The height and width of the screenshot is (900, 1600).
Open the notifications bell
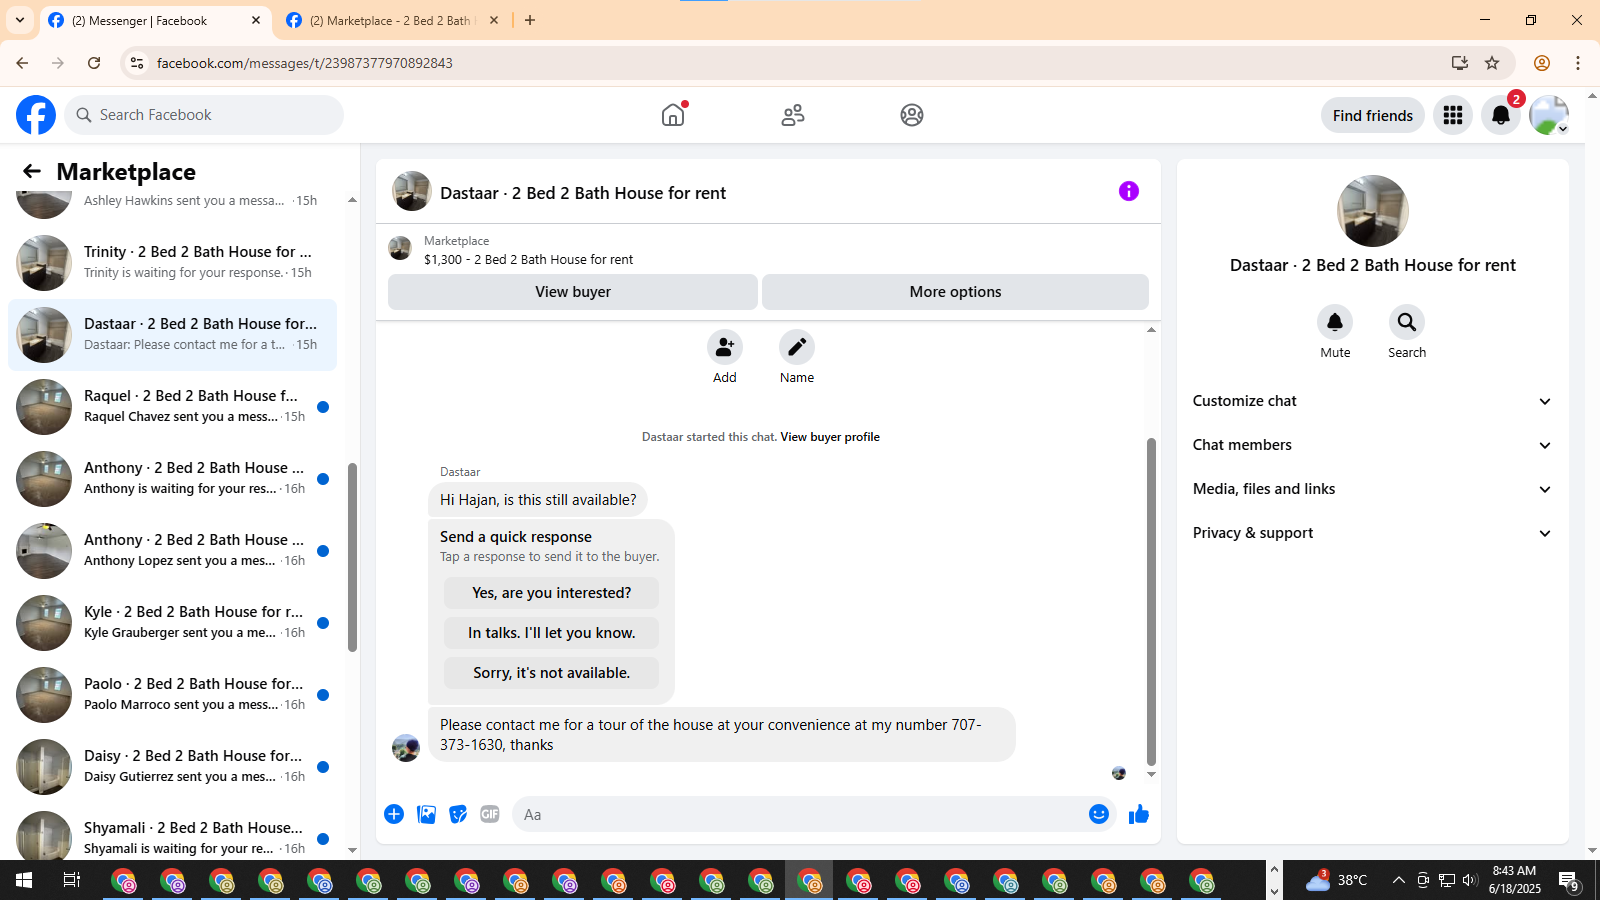coord(1501,115)
